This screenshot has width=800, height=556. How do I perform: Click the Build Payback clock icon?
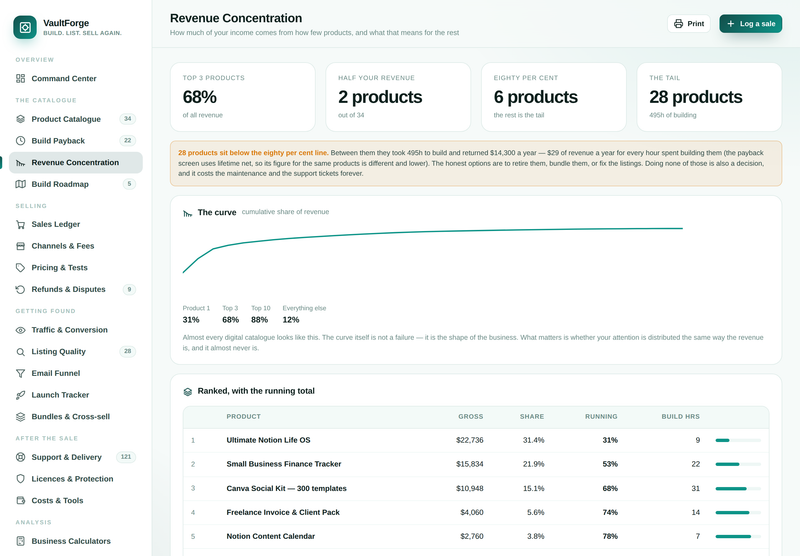point(20,140)
